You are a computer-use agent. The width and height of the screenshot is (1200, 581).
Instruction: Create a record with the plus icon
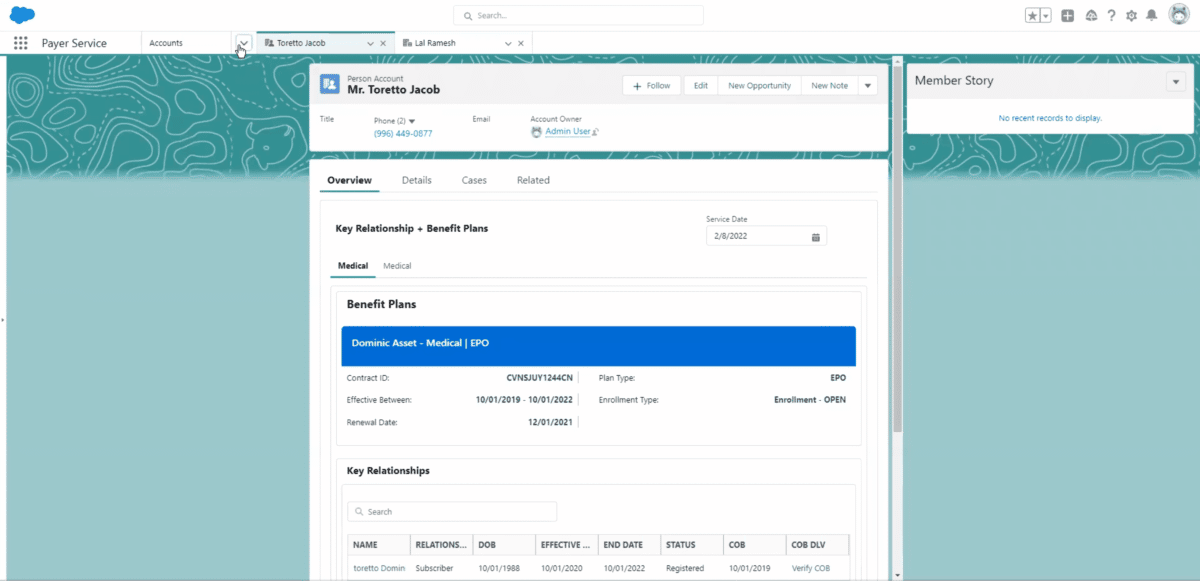click(x=1066, y=15)
